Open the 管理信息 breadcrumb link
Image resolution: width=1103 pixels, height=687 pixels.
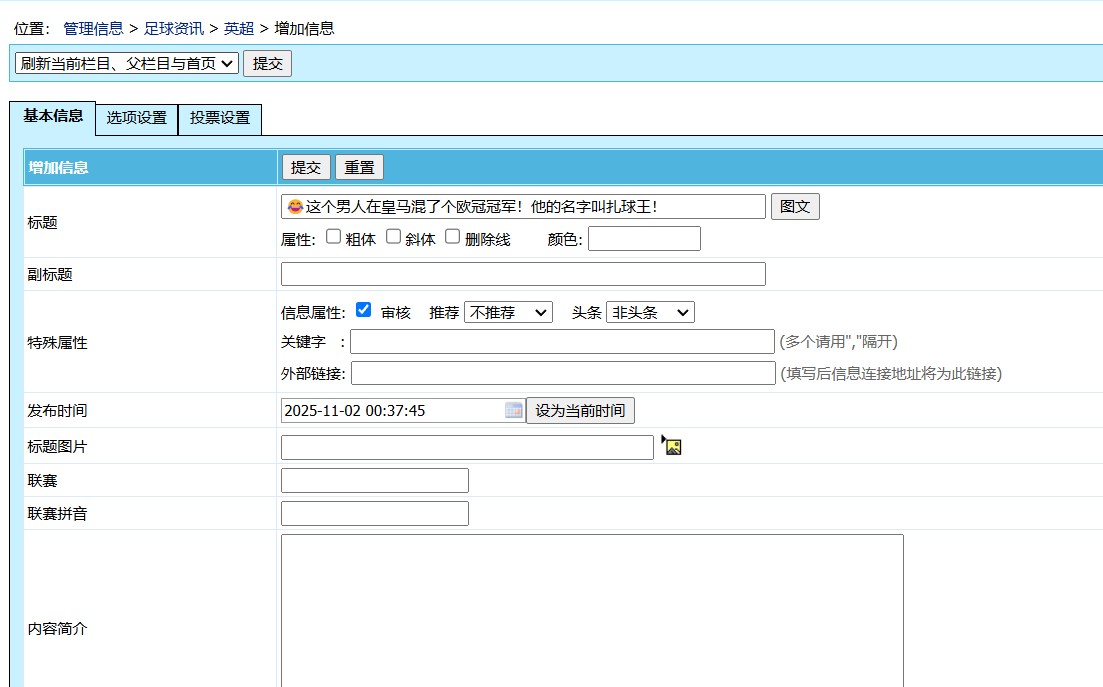coord(93,28)
